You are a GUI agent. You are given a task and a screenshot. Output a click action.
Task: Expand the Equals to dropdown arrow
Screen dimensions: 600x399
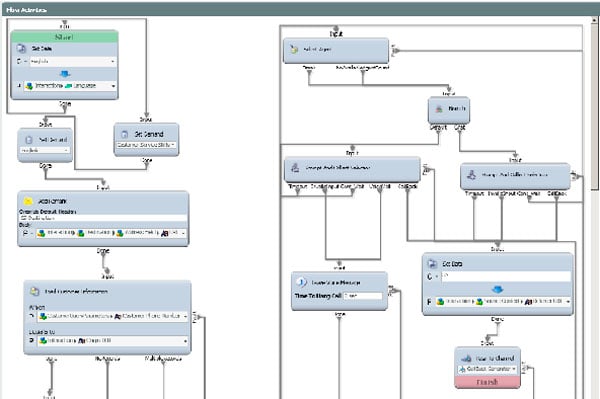pyautogui.click(x=186, y=340)
